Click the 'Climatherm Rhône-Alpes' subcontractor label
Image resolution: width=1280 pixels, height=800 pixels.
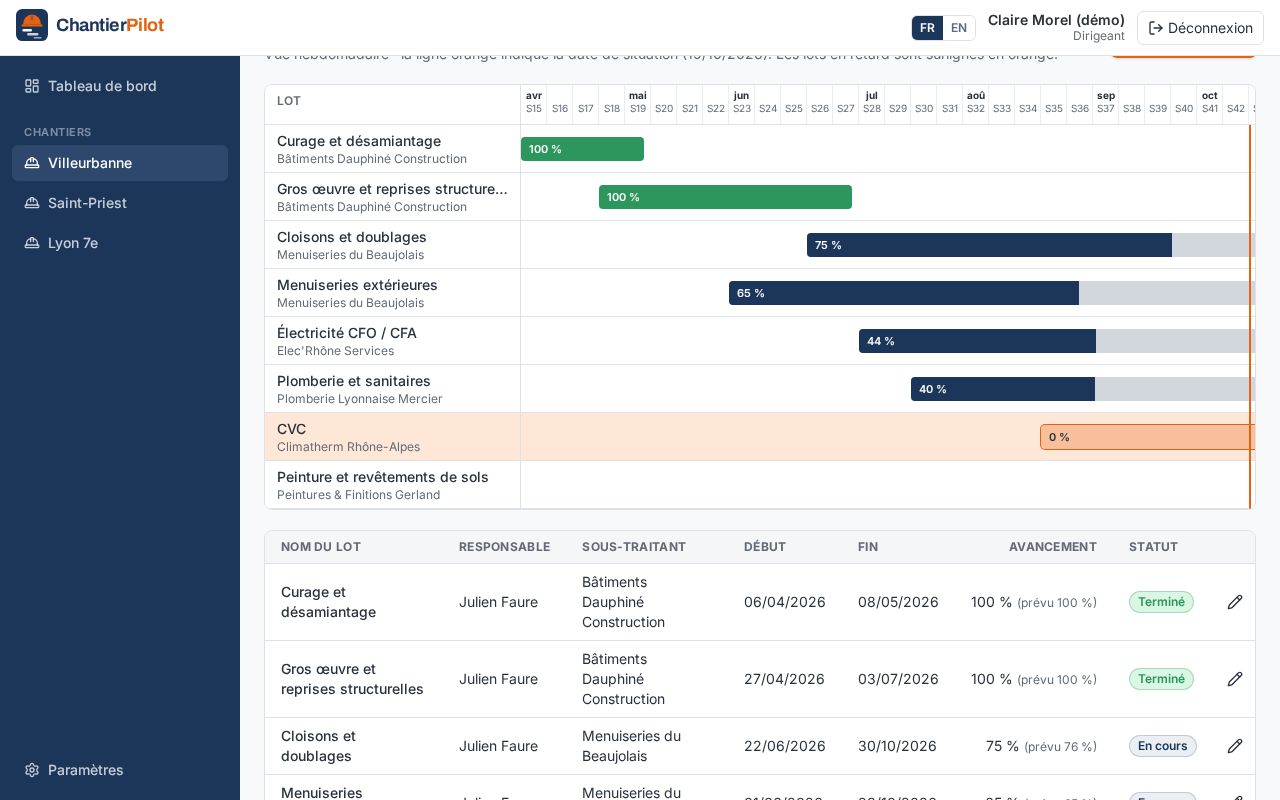348,447
